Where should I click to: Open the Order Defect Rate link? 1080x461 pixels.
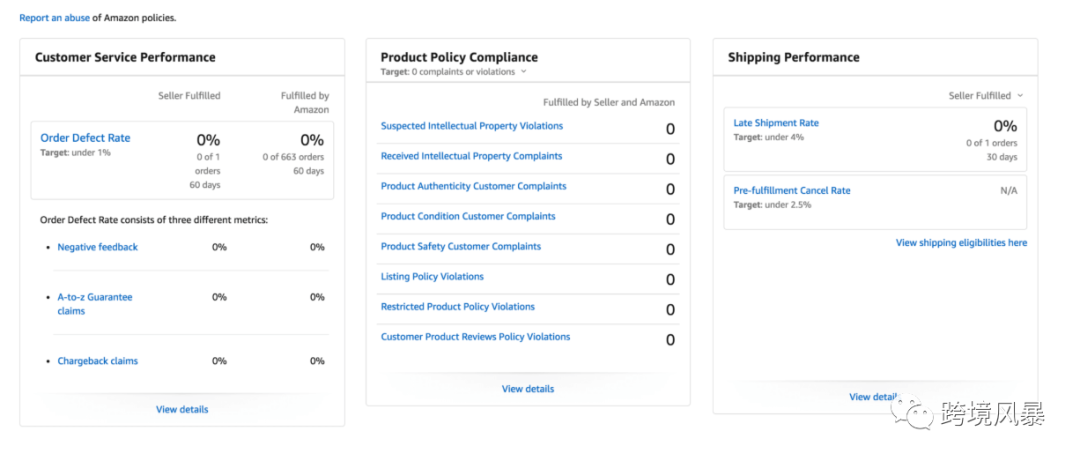click(x=85, y=138)
